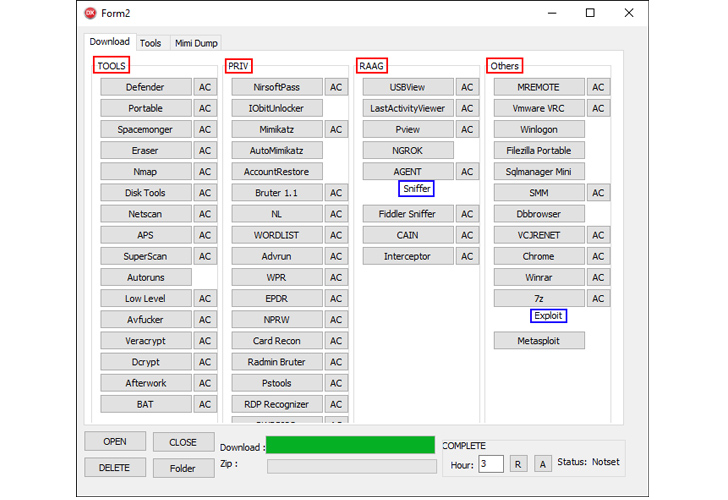Click the Autoruns button
The image size is (728, 500).
145,277
